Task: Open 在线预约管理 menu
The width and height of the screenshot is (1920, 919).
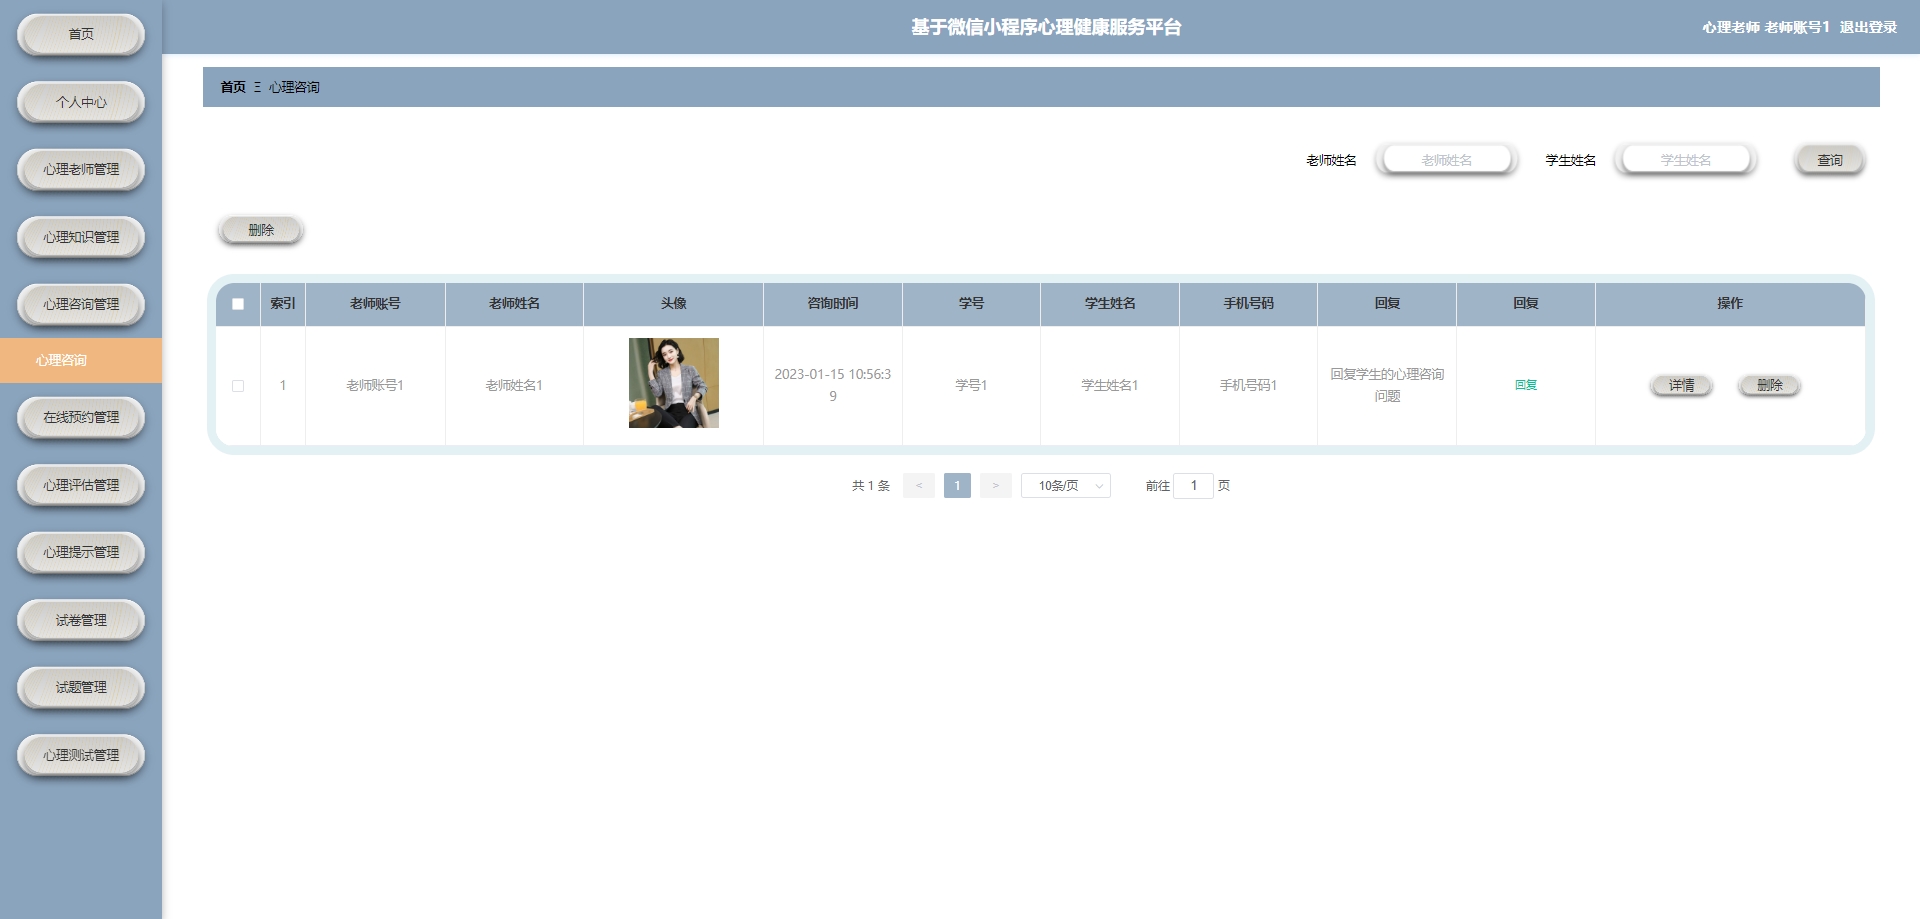Action: coord(81,417)
